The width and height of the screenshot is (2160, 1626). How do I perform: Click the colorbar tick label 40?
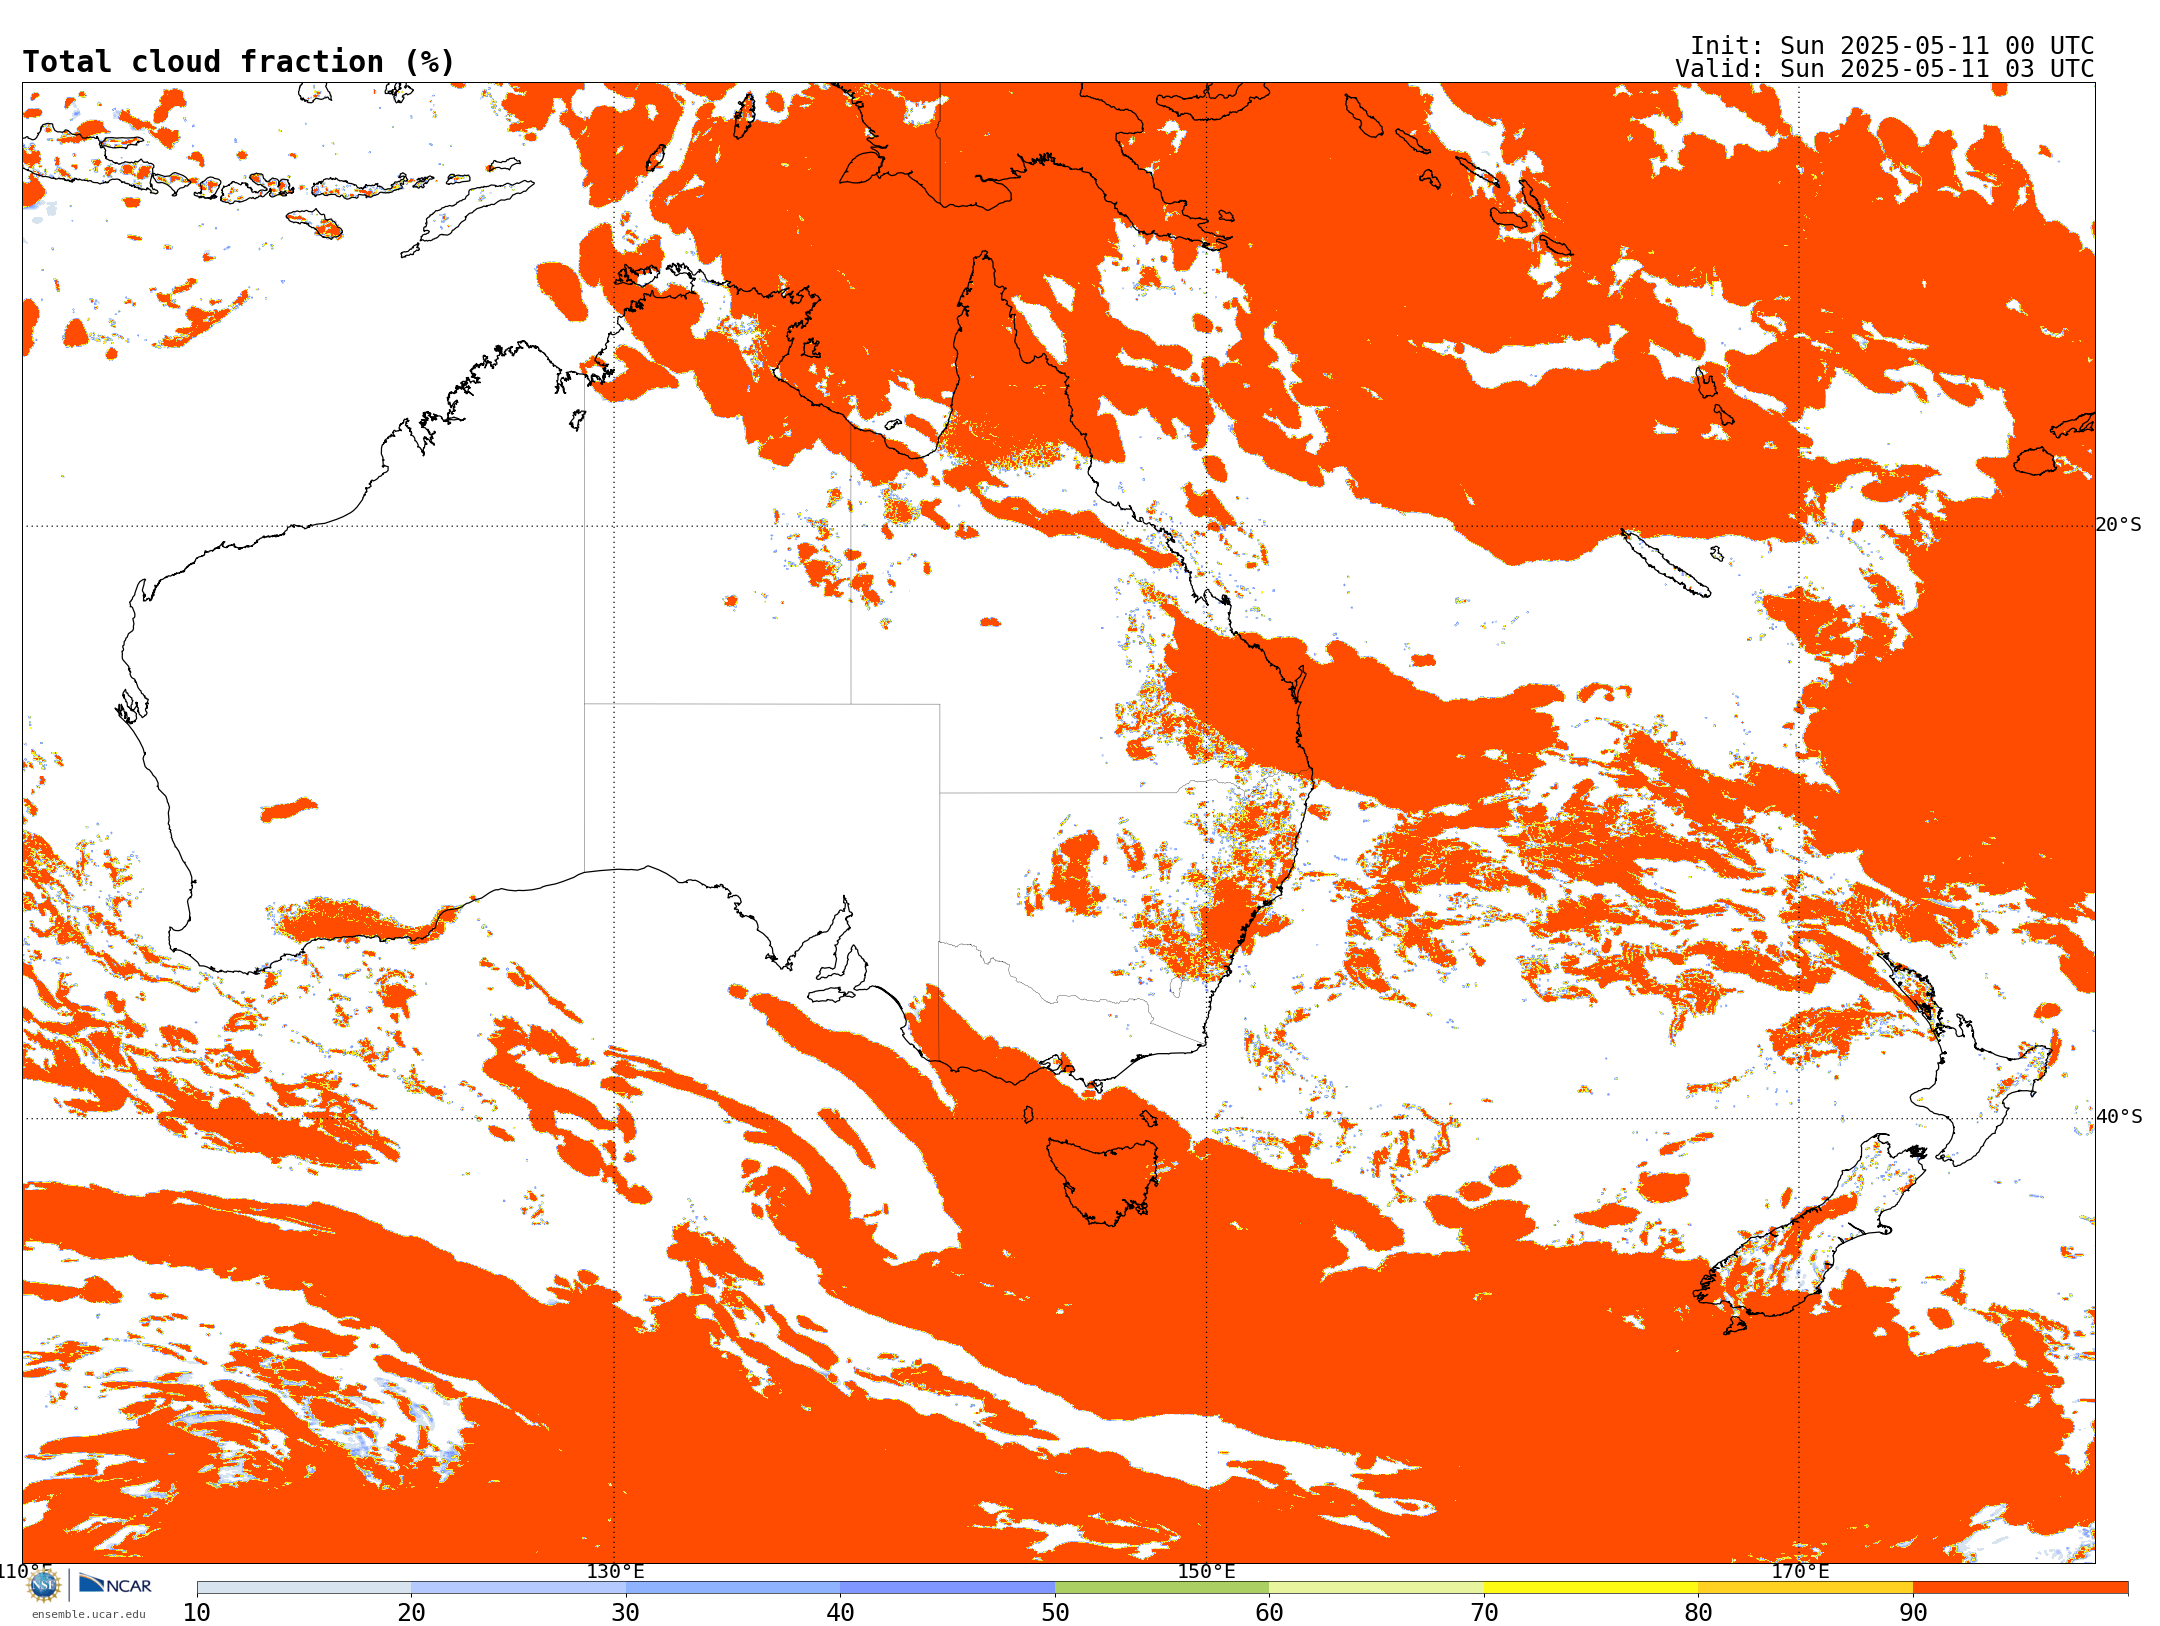840,1613
